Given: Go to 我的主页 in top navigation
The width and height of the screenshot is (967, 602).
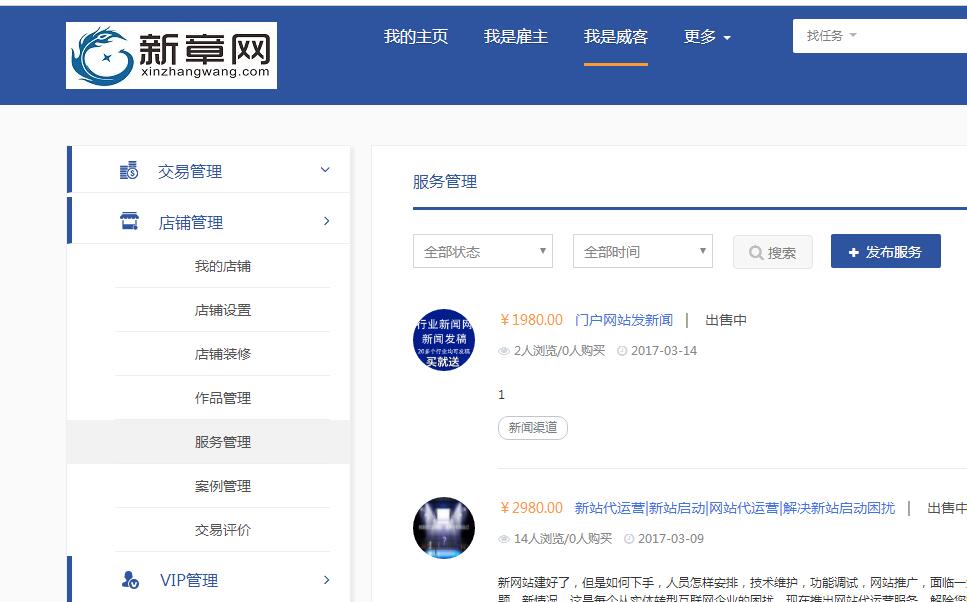Looking at the screenshot, I should pyautogui.click(x=416, y=37).
